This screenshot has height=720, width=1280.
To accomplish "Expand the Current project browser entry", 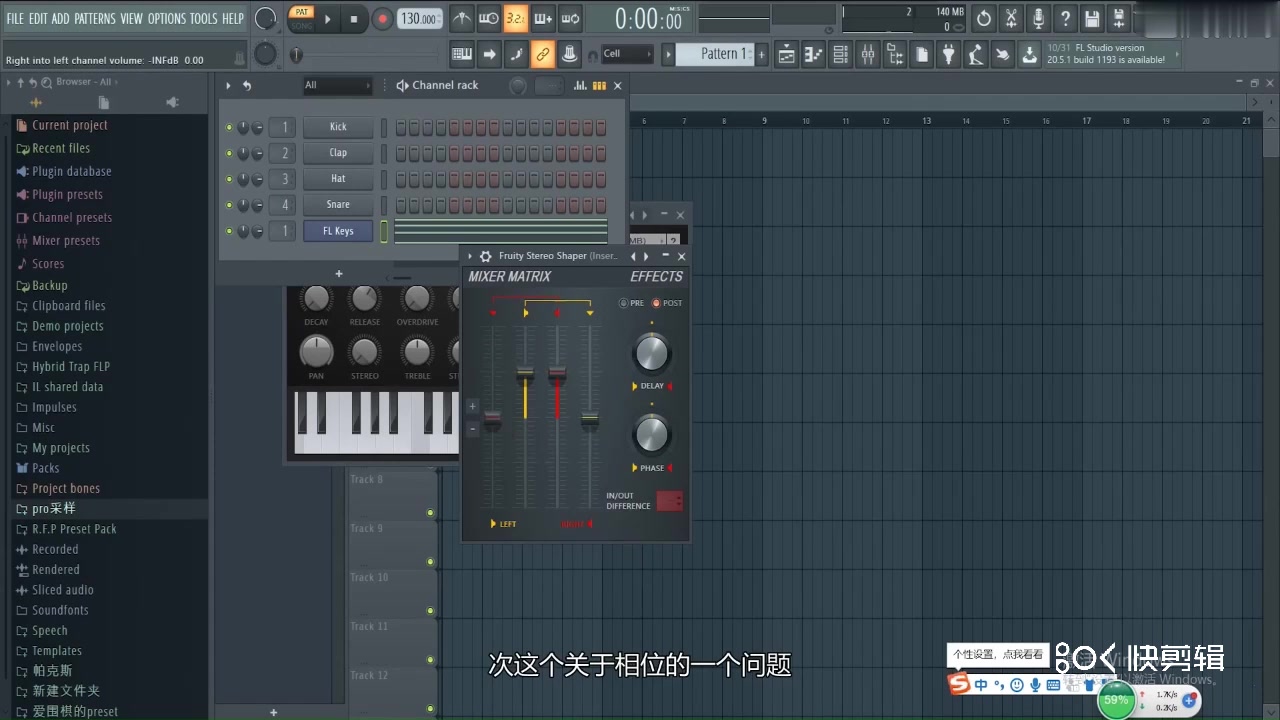I will click(69, 125).
